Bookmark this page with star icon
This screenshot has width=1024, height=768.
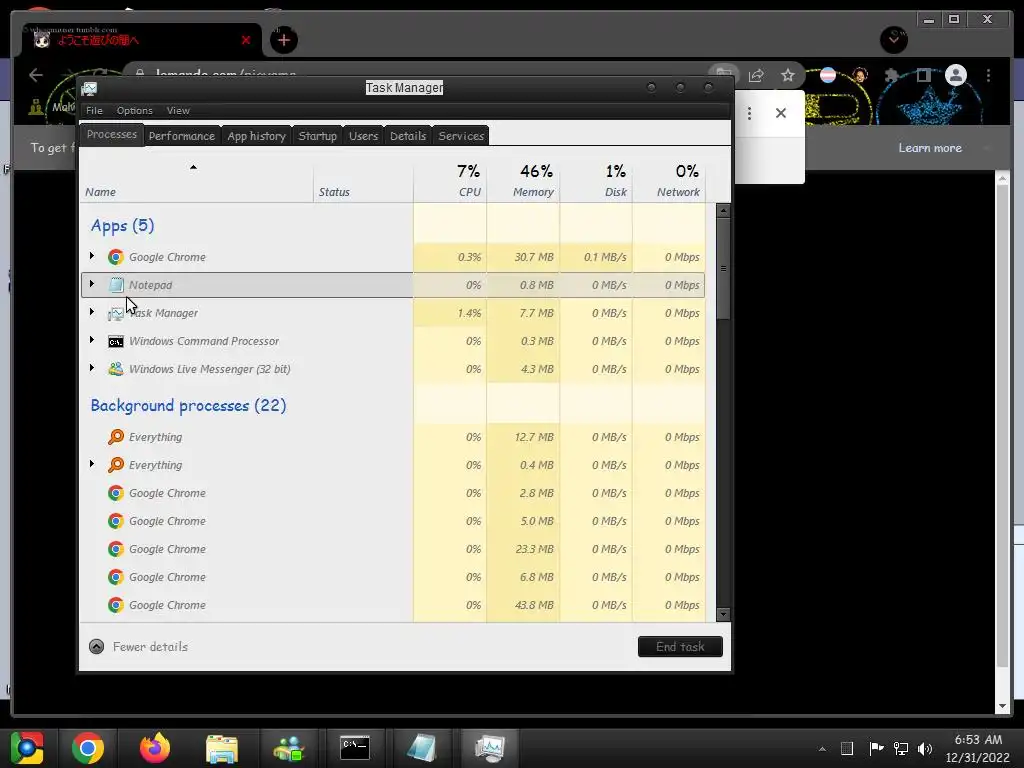pyautogui.click(x=788, y=76)
